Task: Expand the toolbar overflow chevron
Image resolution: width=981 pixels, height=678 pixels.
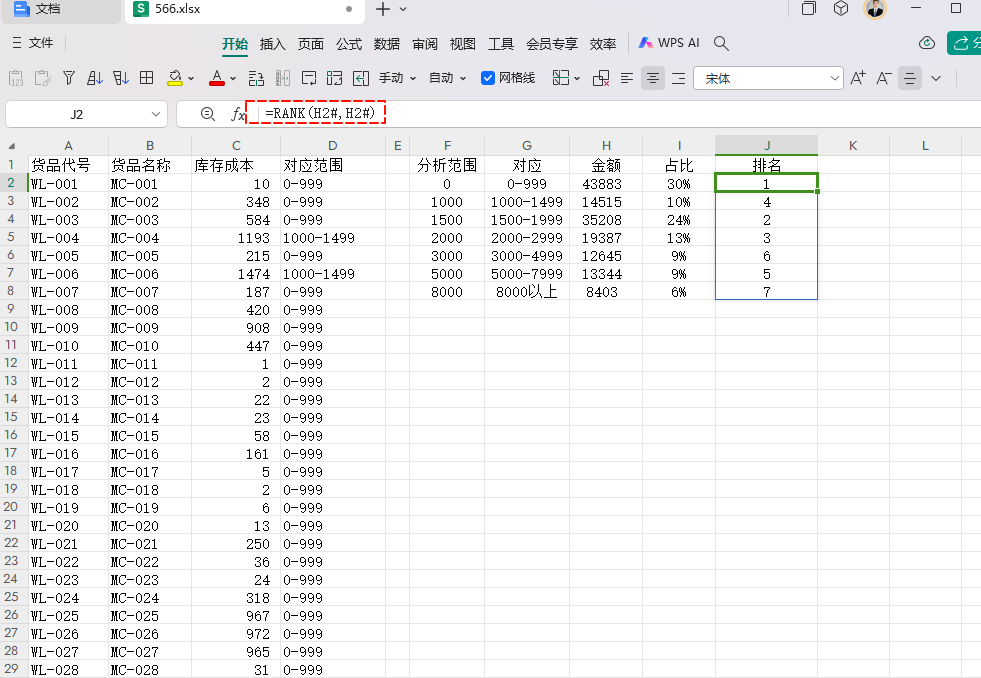Action: (936, 79)
